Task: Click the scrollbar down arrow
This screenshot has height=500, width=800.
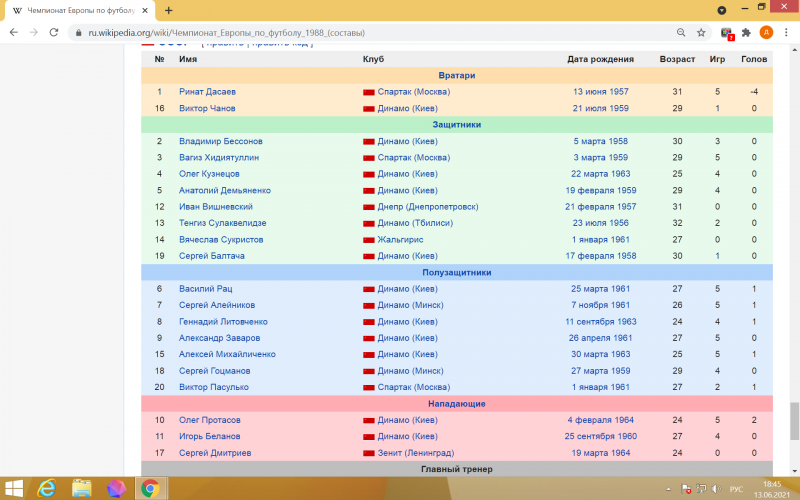Action: [x=794, y=471]
